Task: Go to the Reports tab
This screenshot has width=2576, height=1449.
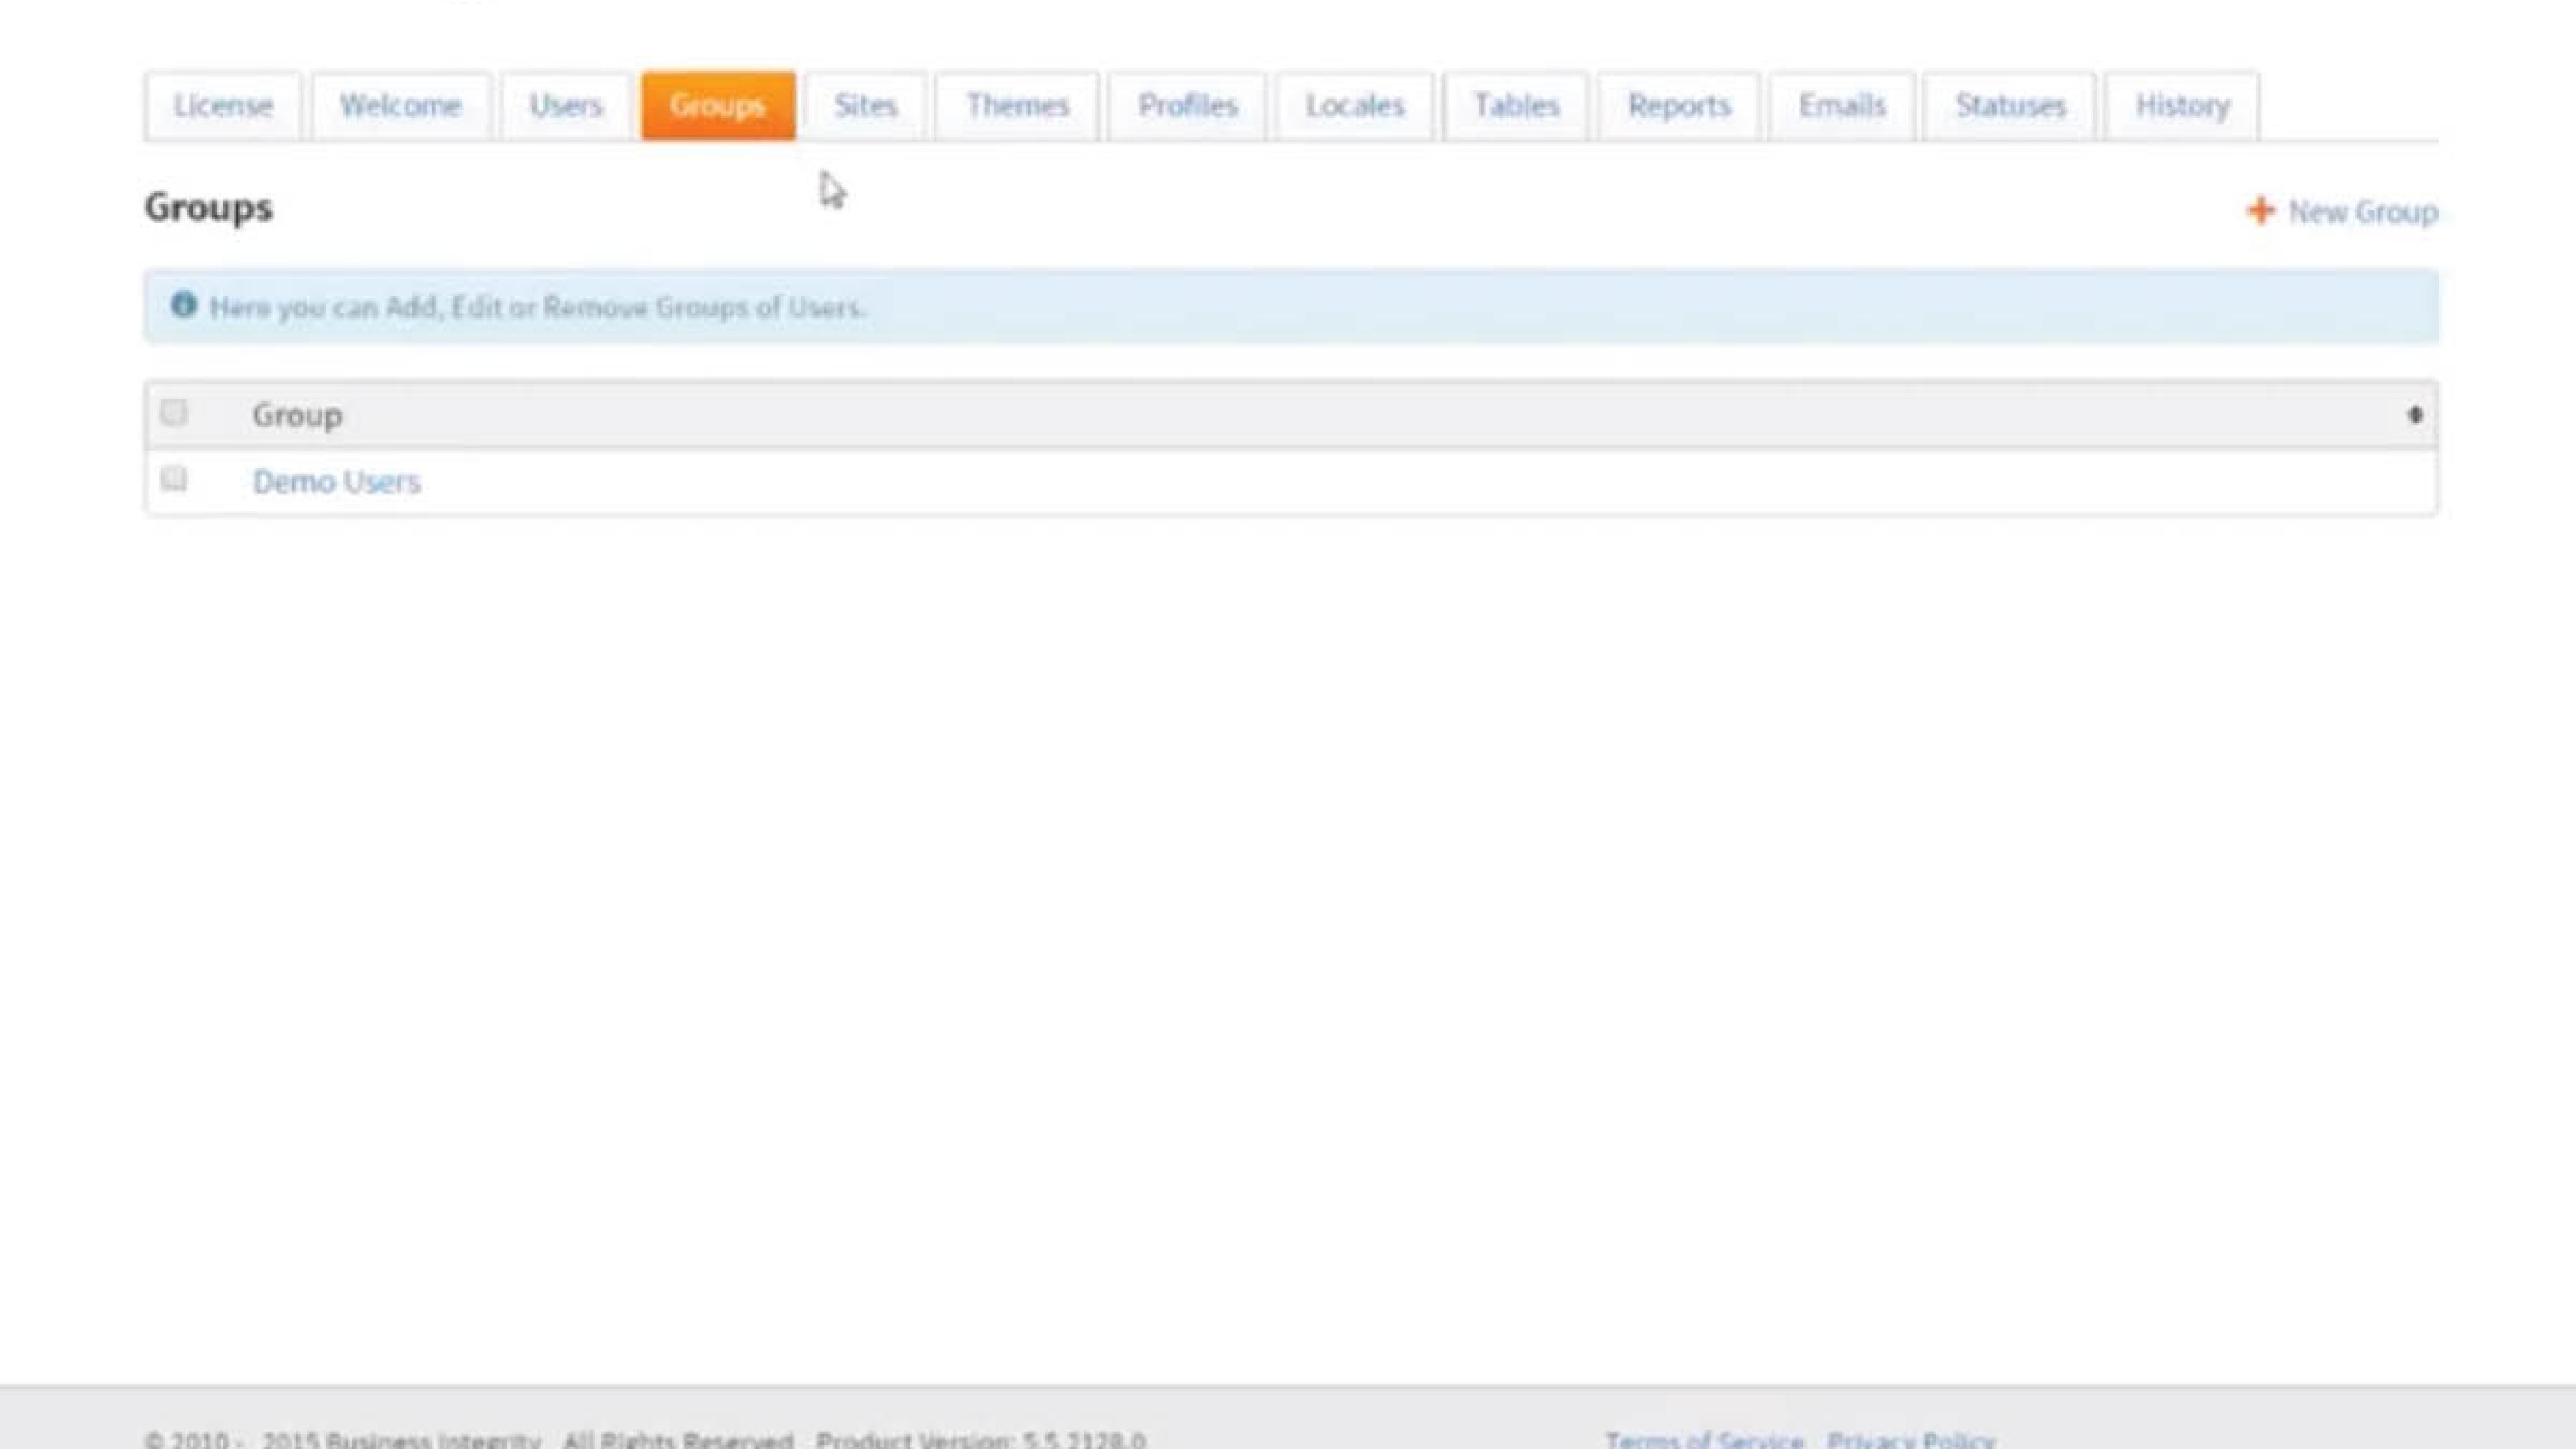Action: pos(1678,106)
